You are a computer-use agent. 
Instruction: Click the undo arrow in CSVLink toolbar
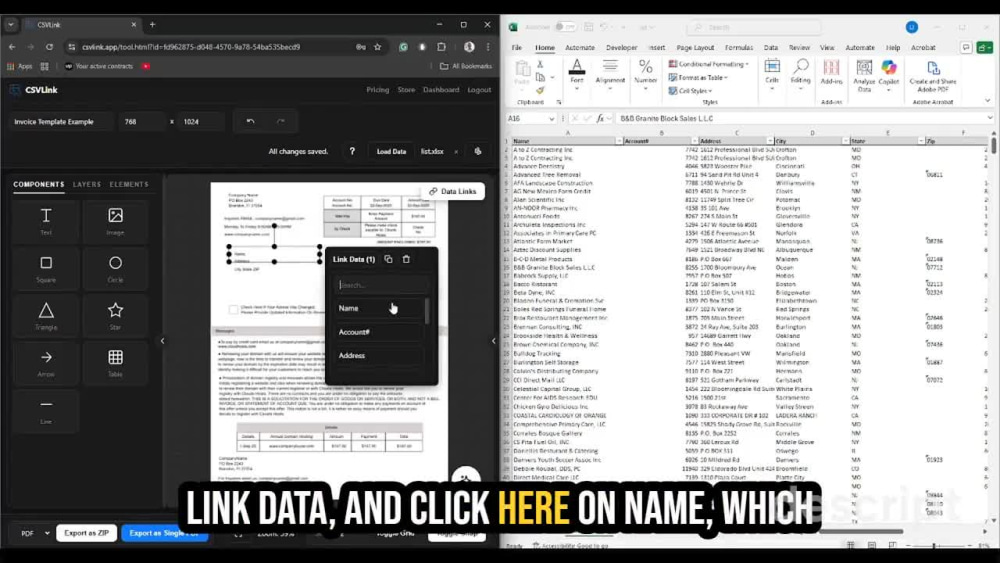click(250, 121)
